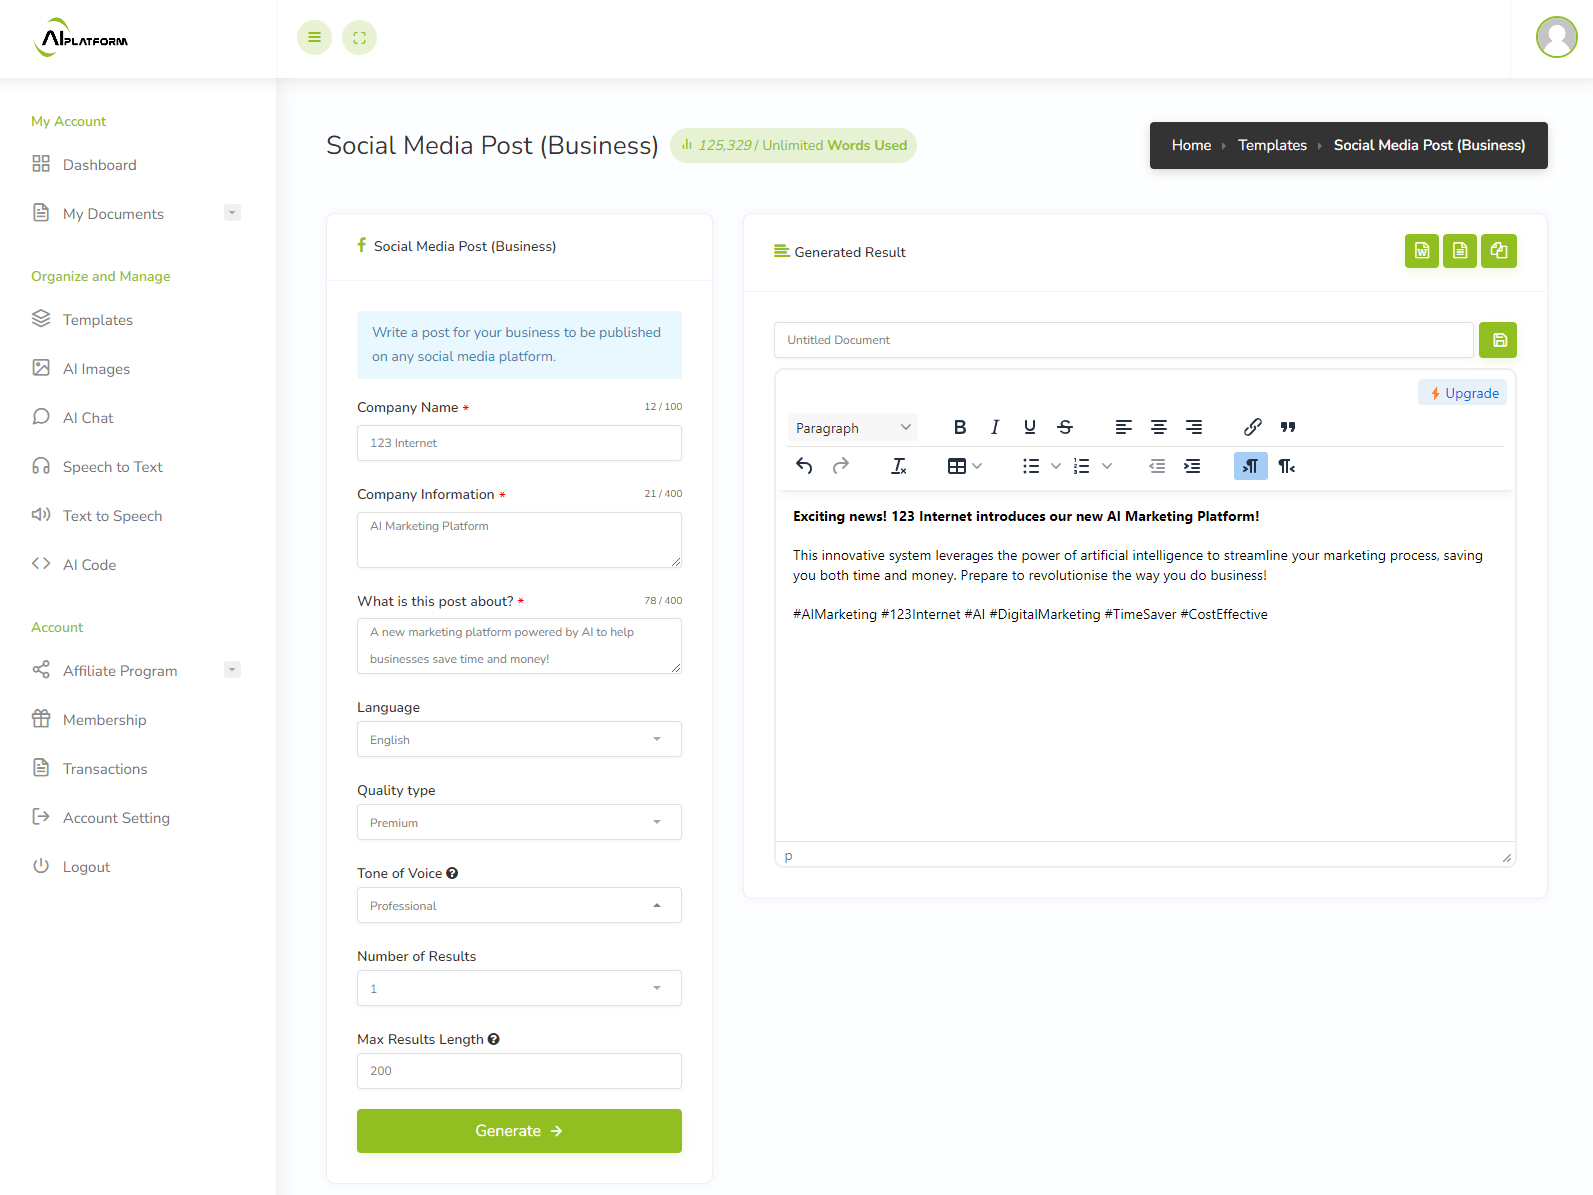
Task: Apply italic formatting in editor
Action: (x=995, y=427)
